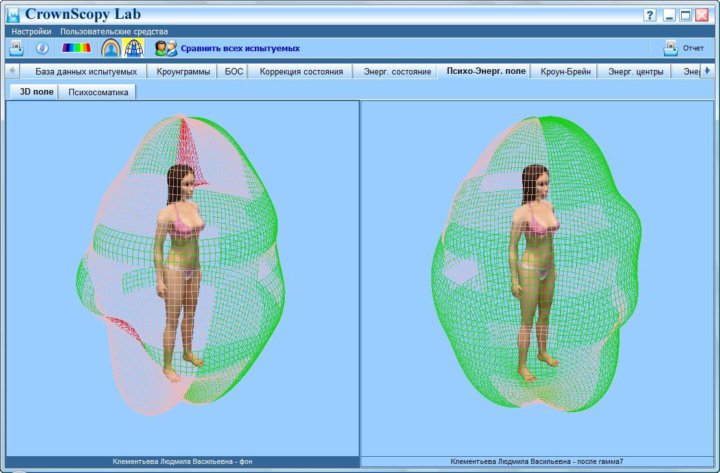The width and height of the screenshot is (720, 473).
Task: Select the highlighted wireframe grid field icon
Action: (134, 48)
